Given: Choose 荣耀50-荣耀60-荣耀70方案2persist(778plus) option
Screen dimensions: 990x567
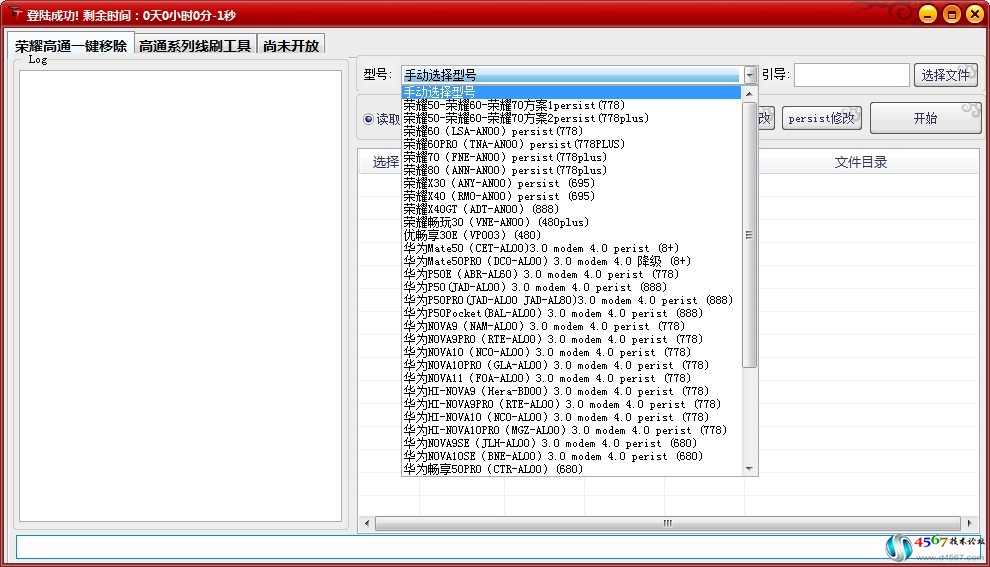Looking at the screenshot, I should [571, 118].
